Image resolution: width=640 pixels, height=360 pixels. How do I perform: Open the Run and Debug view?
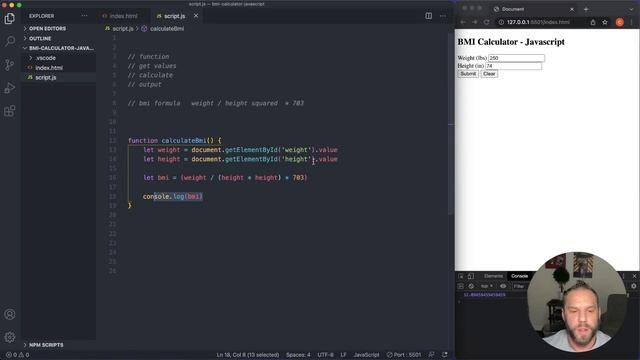(x=10, y=88)
